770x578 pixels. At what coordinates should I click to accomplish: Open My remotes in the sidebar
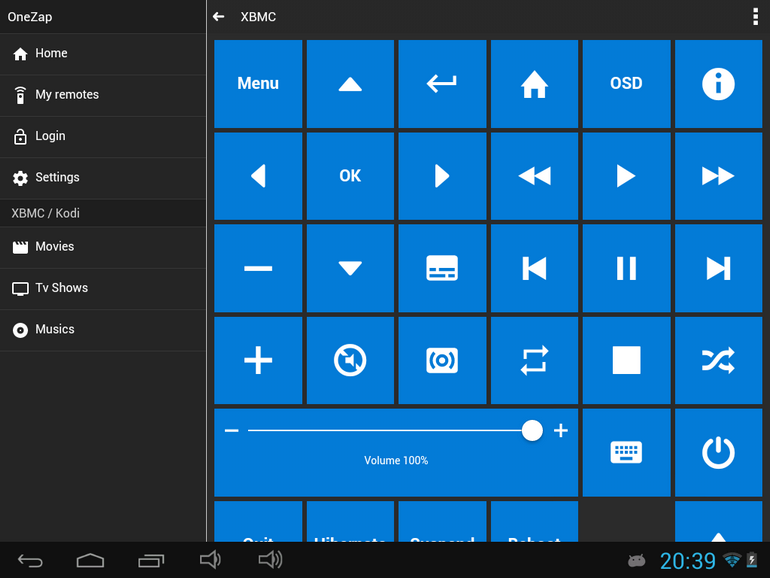pos(103,95)
